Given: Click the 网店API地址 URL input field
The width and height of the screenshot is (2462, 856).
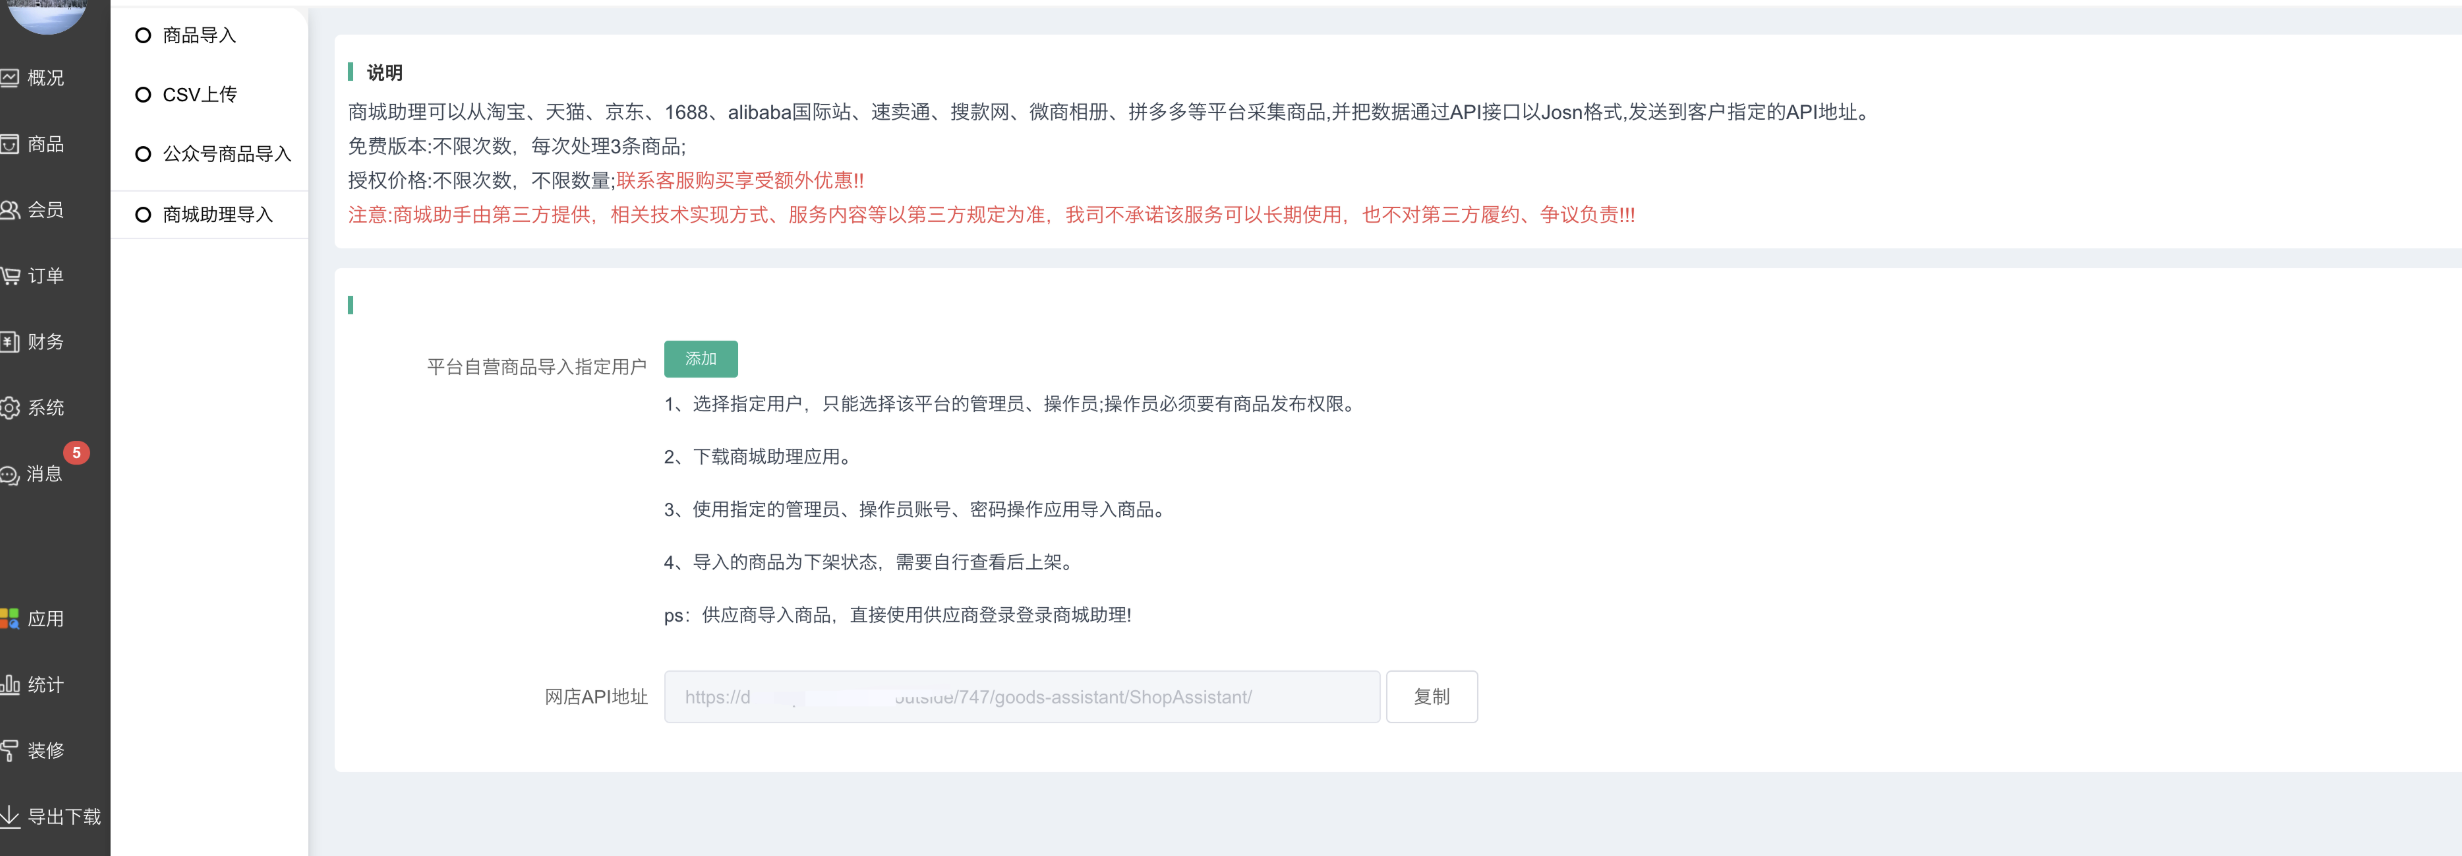Looking at the screenshot, I should pyautogui.click(x=1022, y=697).
